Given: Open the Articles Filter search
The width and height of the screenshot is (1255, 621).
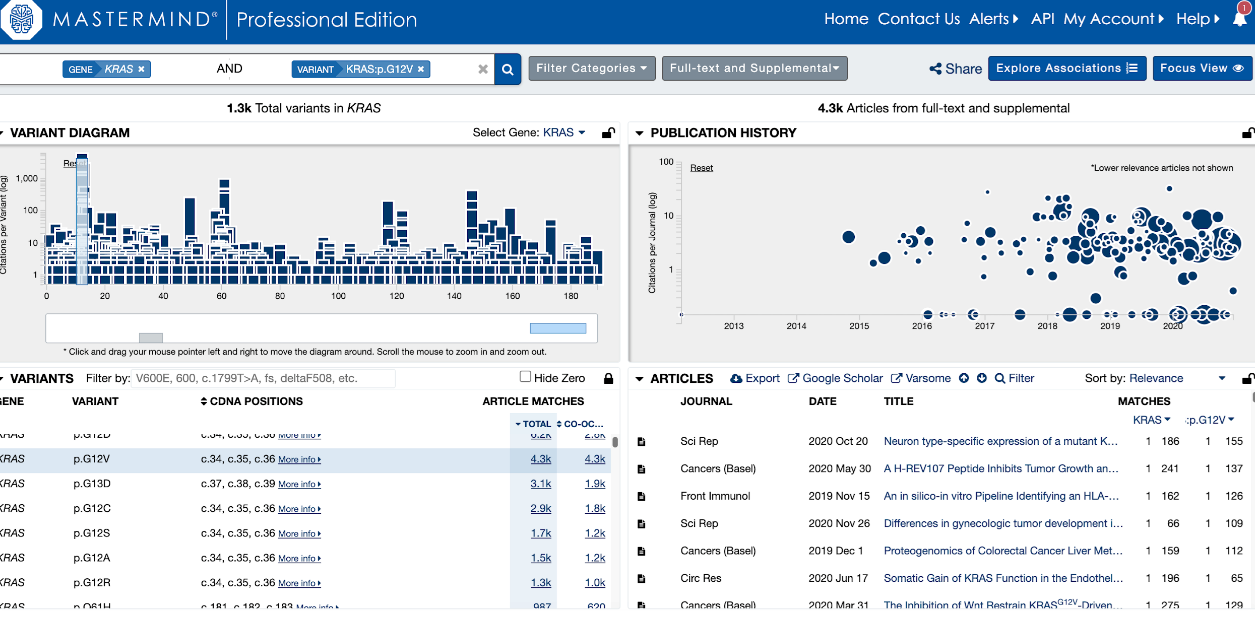Looking at the screenshot, I should (1014, 378).
